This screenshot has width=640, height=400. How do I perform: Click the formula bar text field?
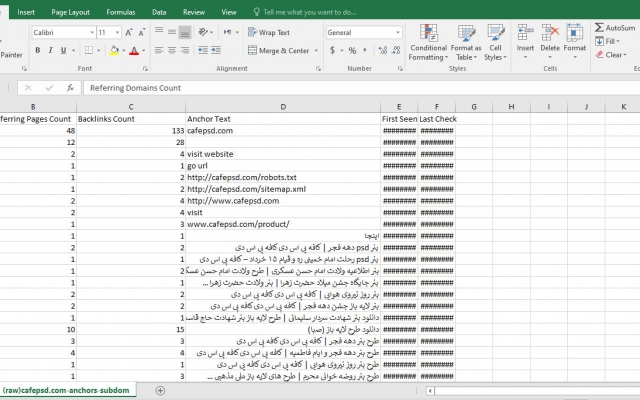click(361, 88)
